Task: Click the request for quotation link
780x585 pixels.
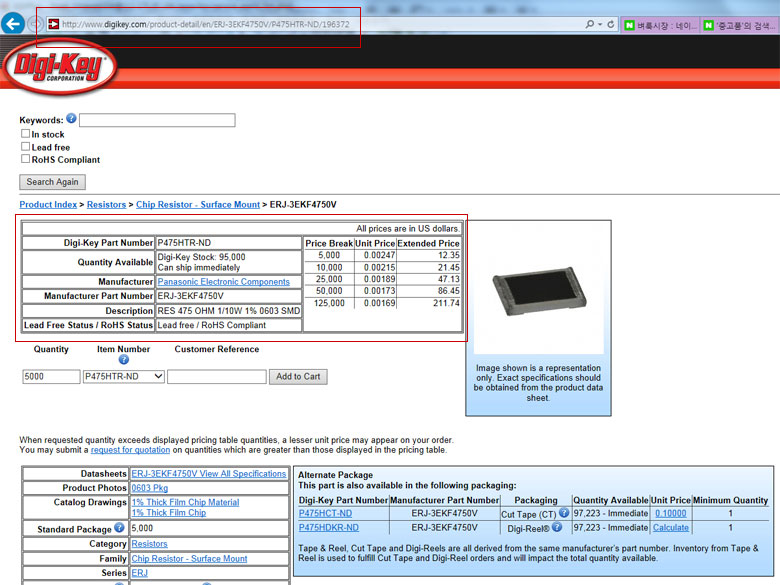Action: [x=130, y=450]
